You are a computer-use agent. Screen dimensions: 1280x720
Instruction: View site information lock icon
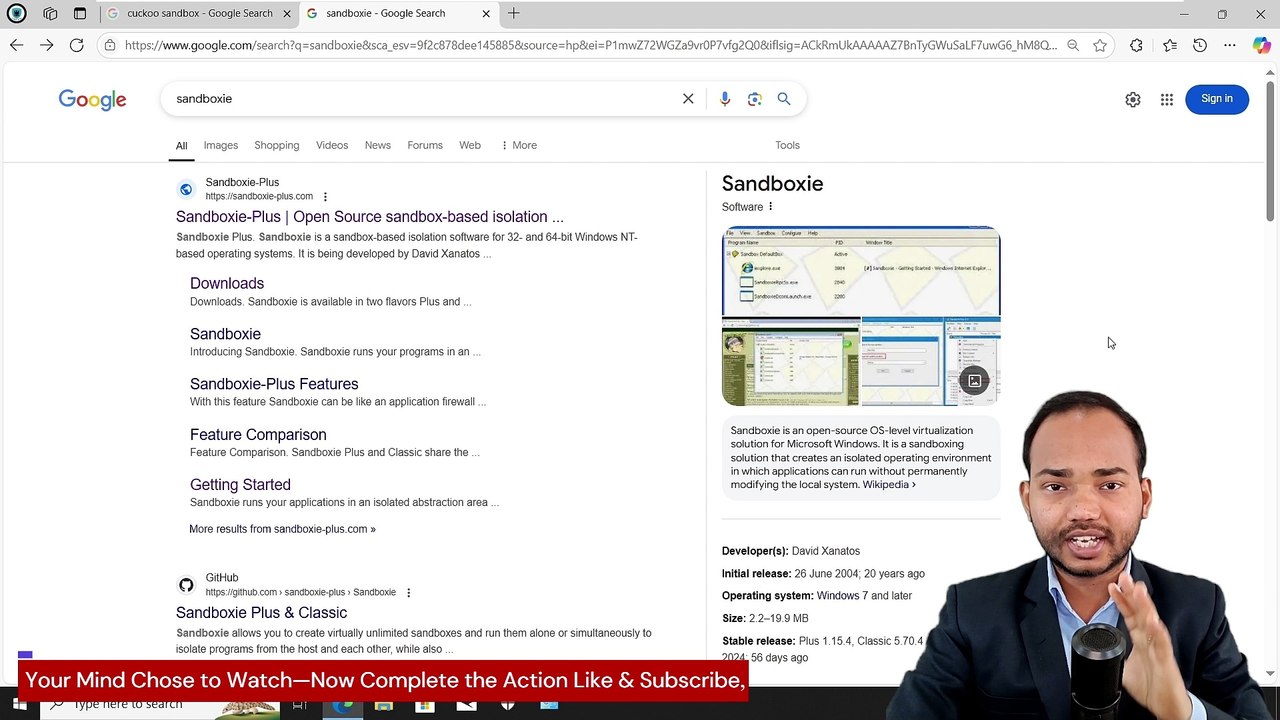pos(110,45)
